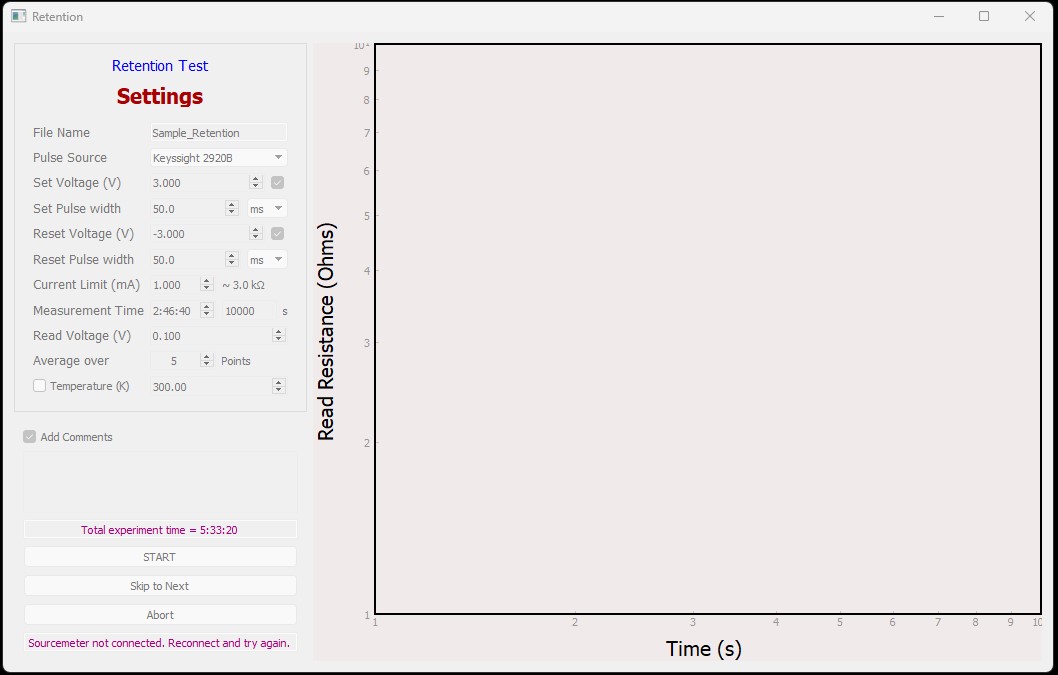Viewport: 1058px width, 675px height.
Task: Increase Read Voltage with up arrow
Action: tap(279, 331)
